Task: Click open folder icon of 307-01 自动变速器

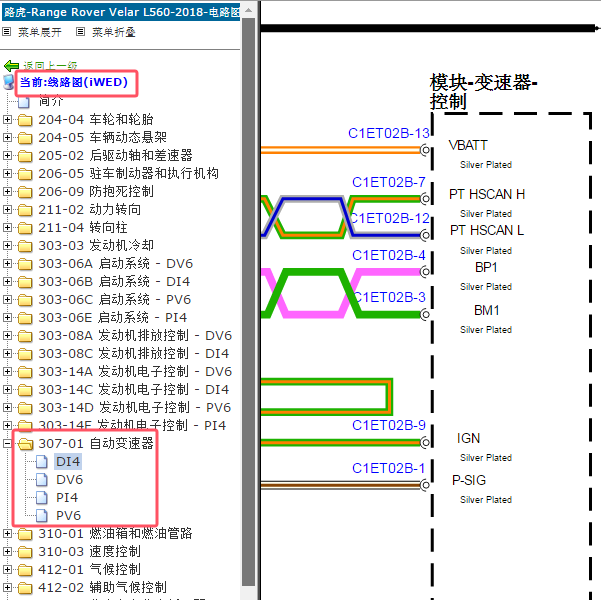Action: pyautogui.click(x=25, y=444)
